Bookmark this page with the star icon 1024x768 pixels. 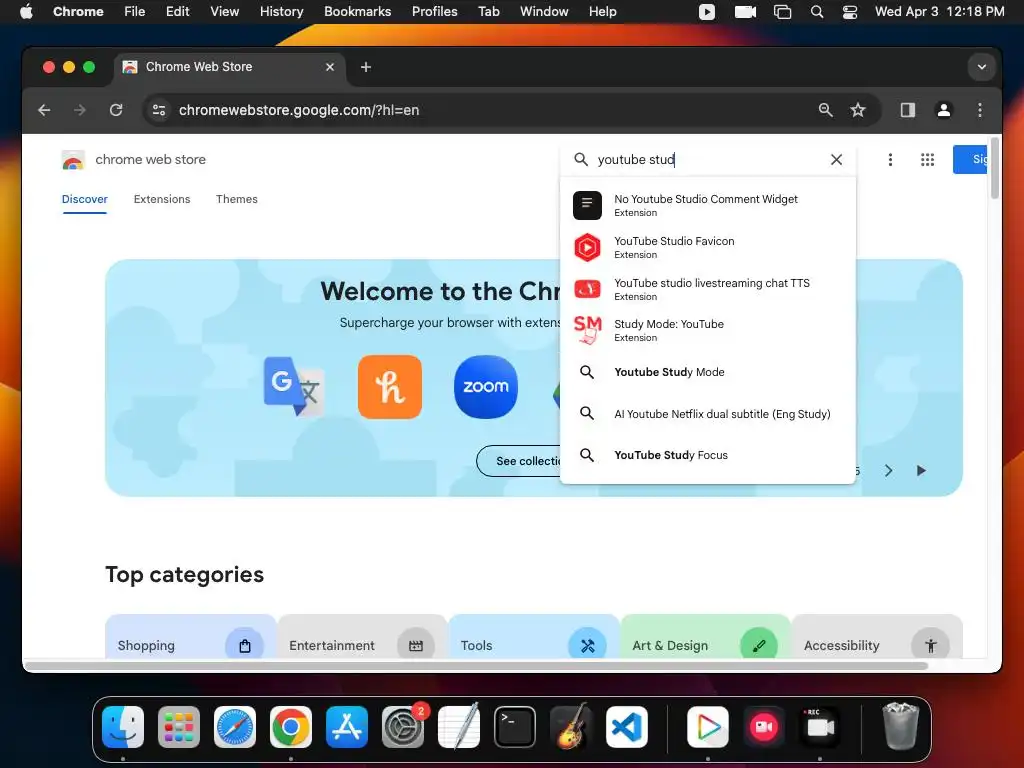858,110
